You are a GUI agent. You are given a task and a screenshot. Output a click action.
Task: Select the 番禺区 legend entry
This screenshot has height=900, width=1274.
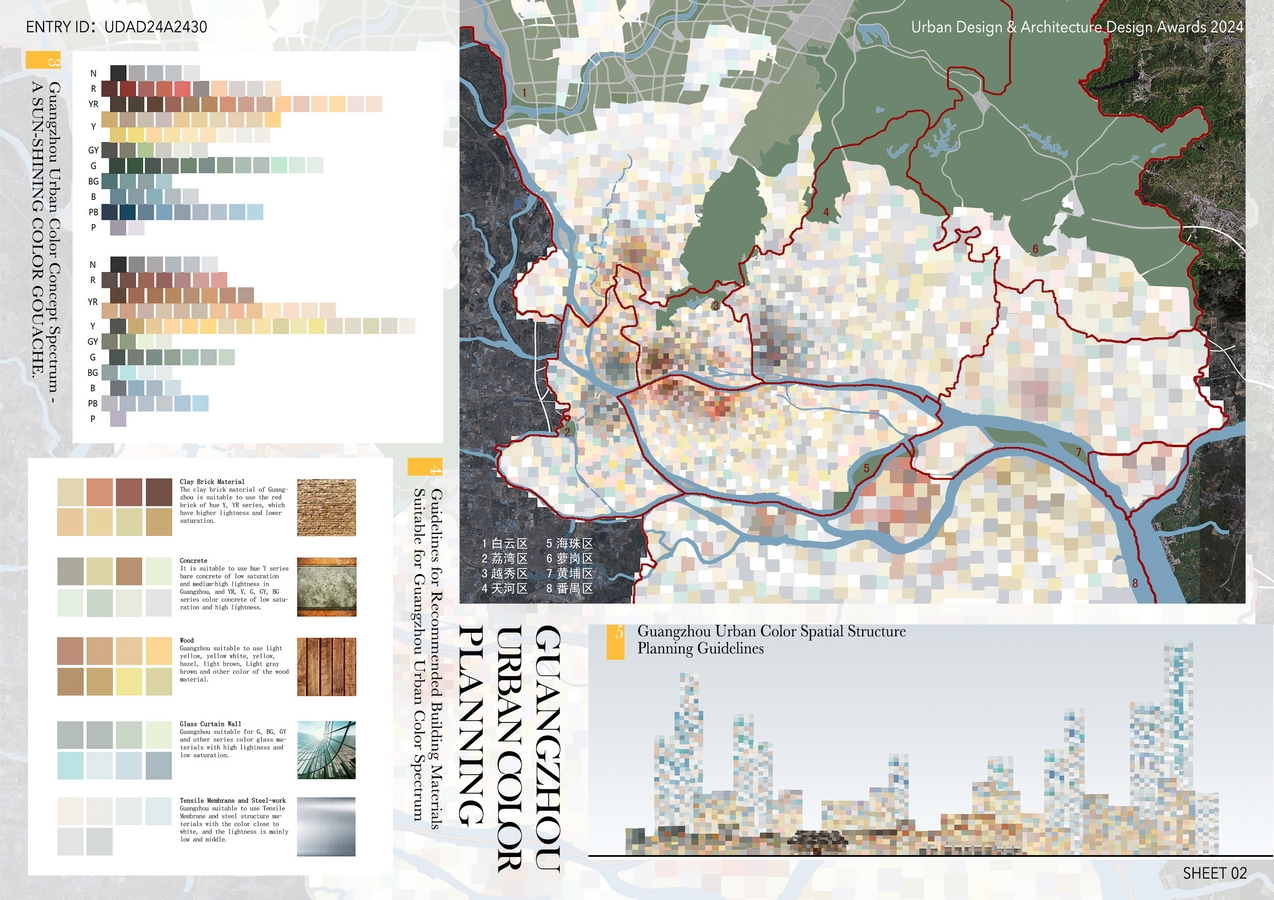(x=575, y=589)
